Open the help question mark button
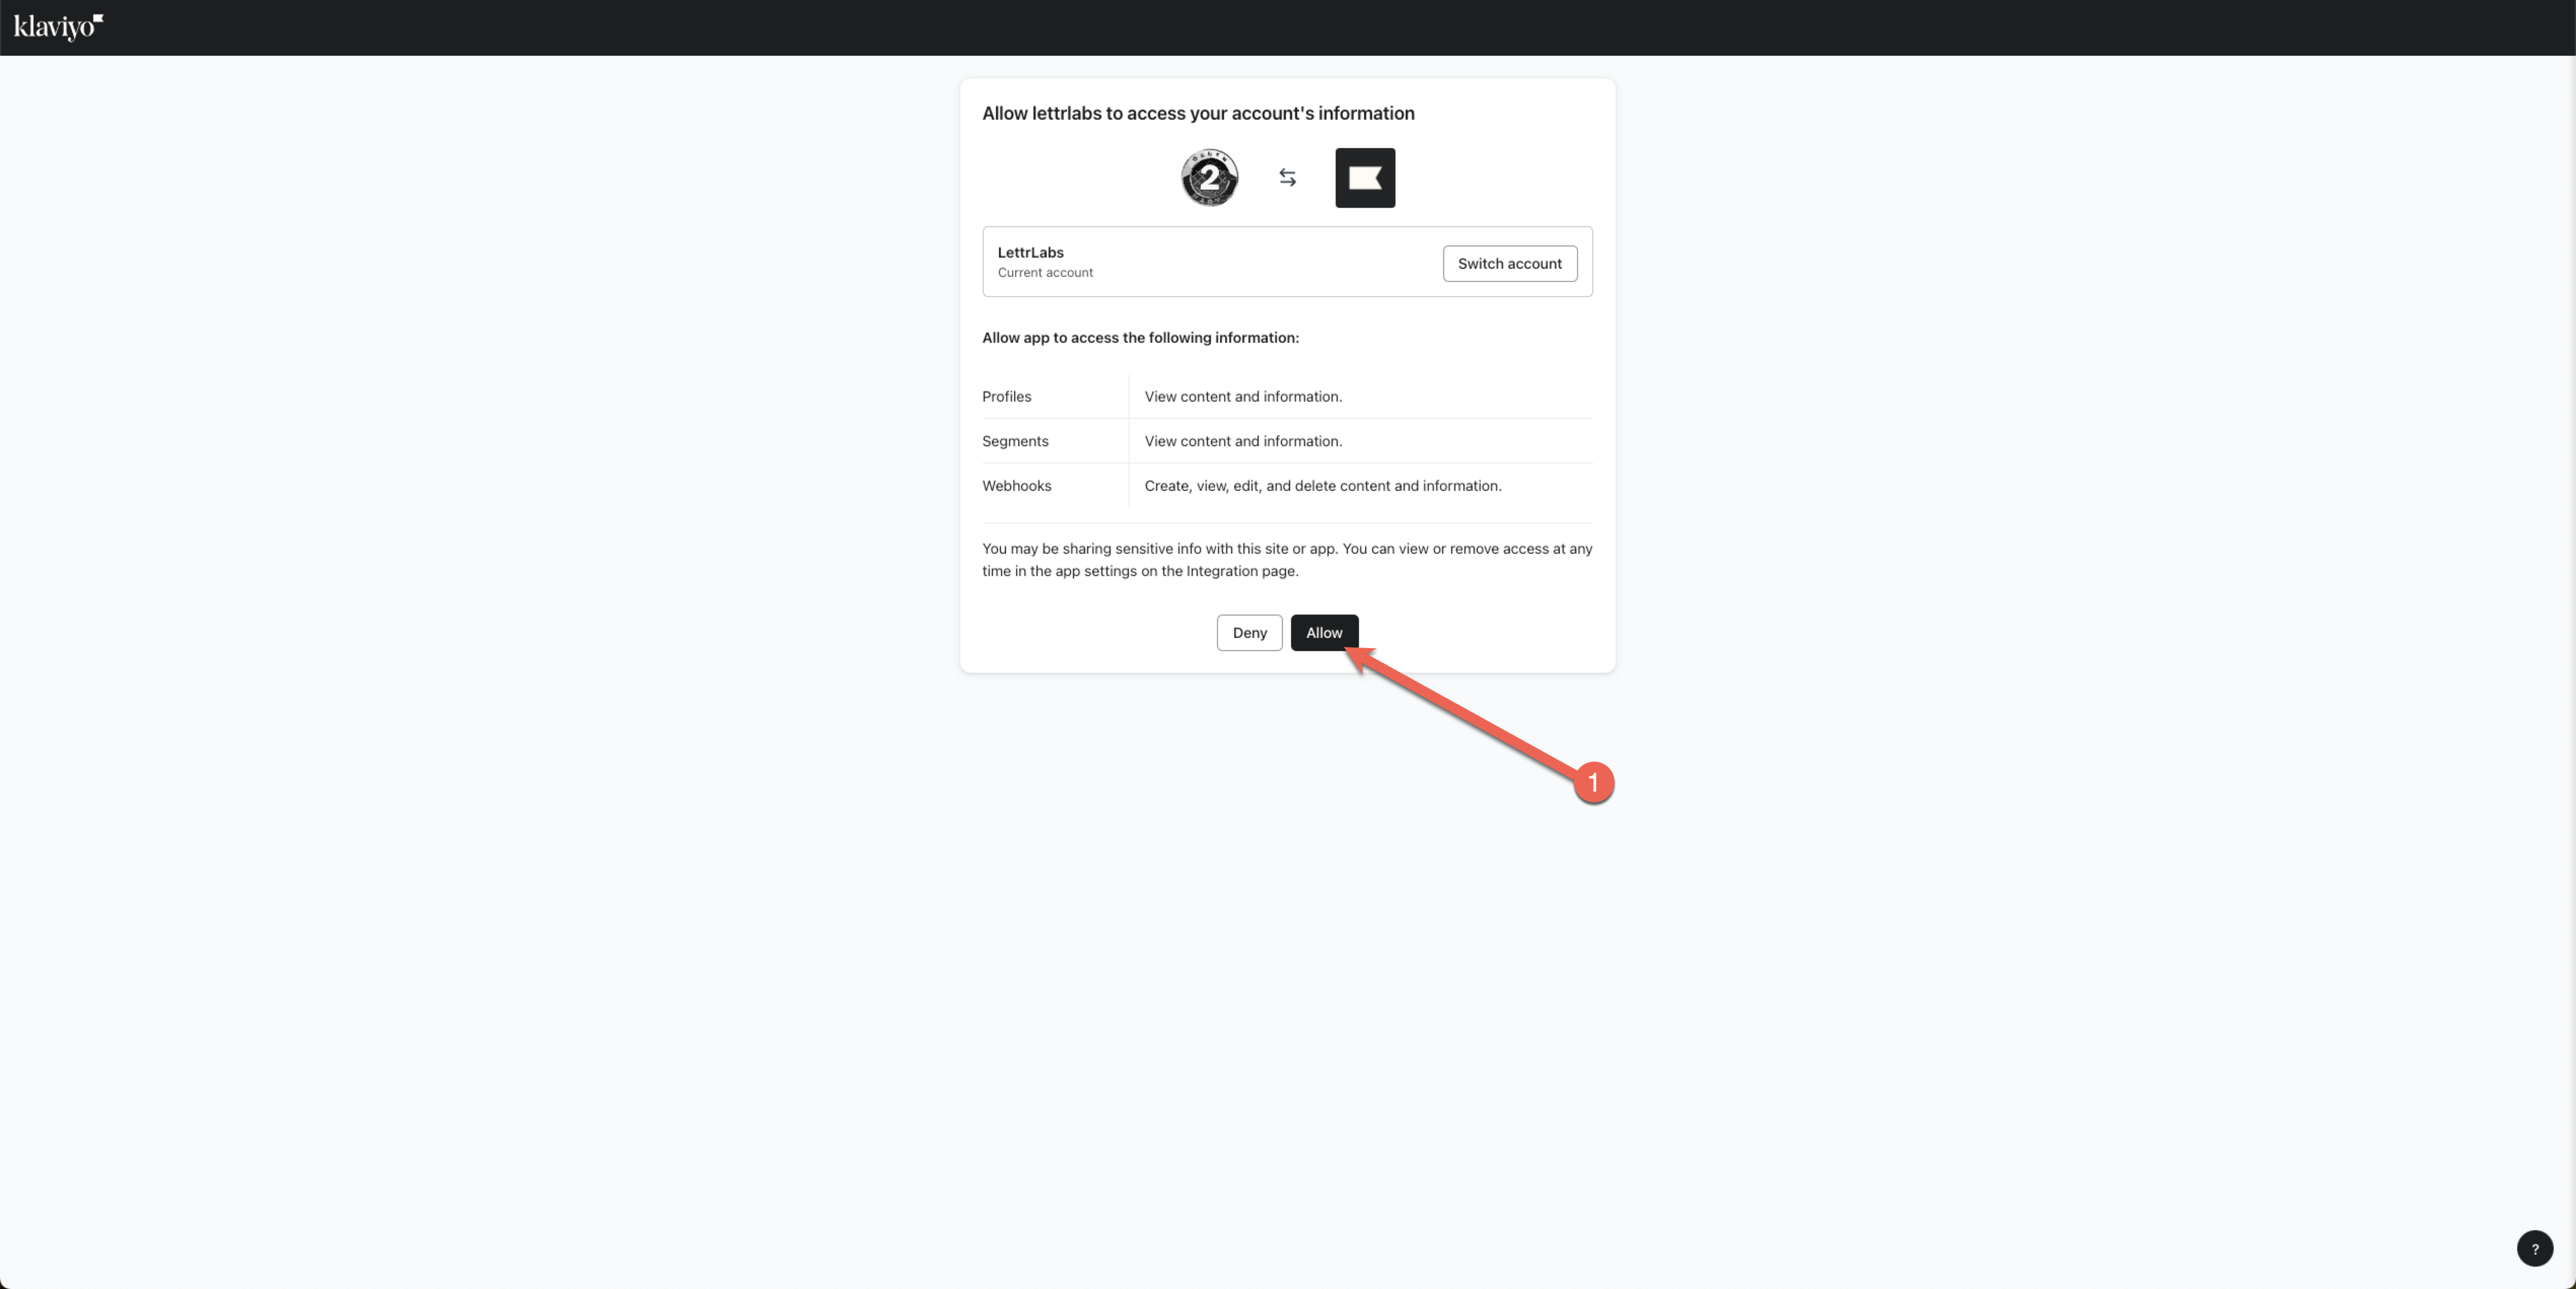 [2534, 1248]
